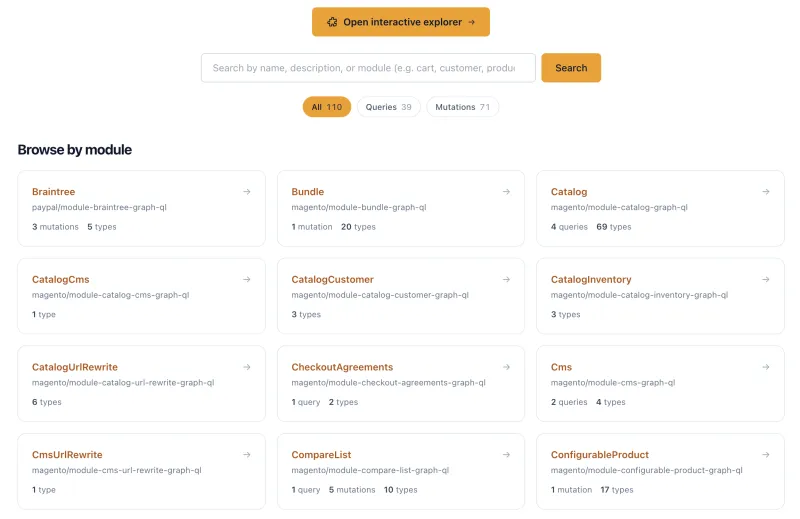
Task: Click the arrow icon on Bundle card
Action: [x=506, y=192]
